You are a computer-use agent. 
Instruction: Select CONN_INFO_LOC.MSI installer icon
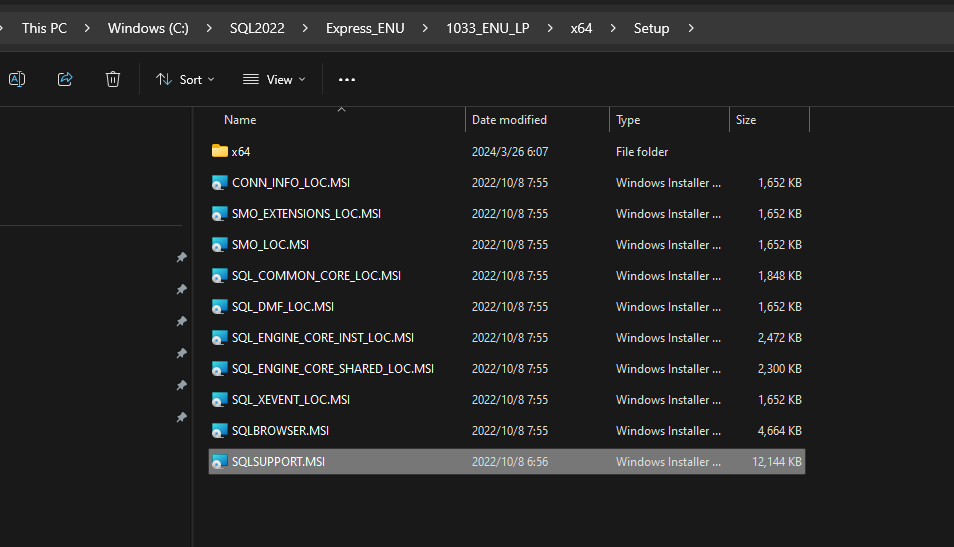220,183
